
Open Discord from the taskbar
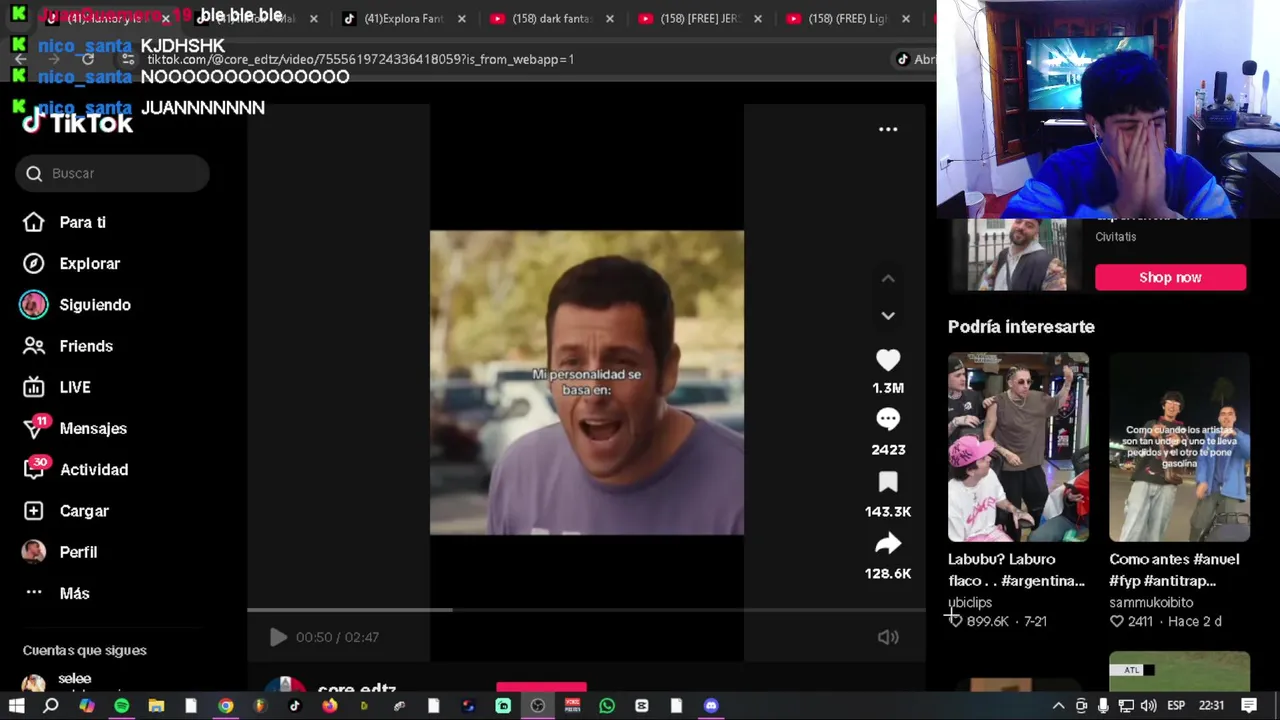point(711,706)
